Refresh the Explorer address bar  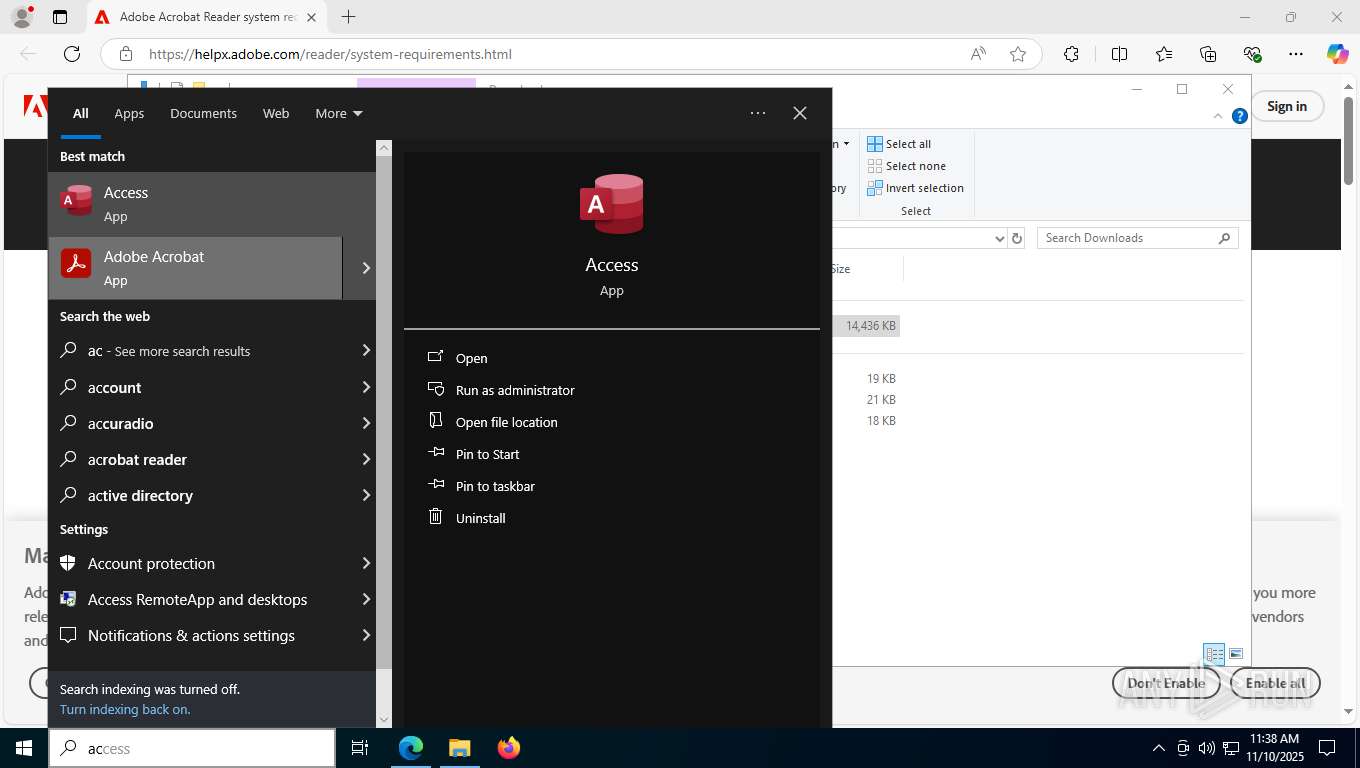click(1017, 238)
